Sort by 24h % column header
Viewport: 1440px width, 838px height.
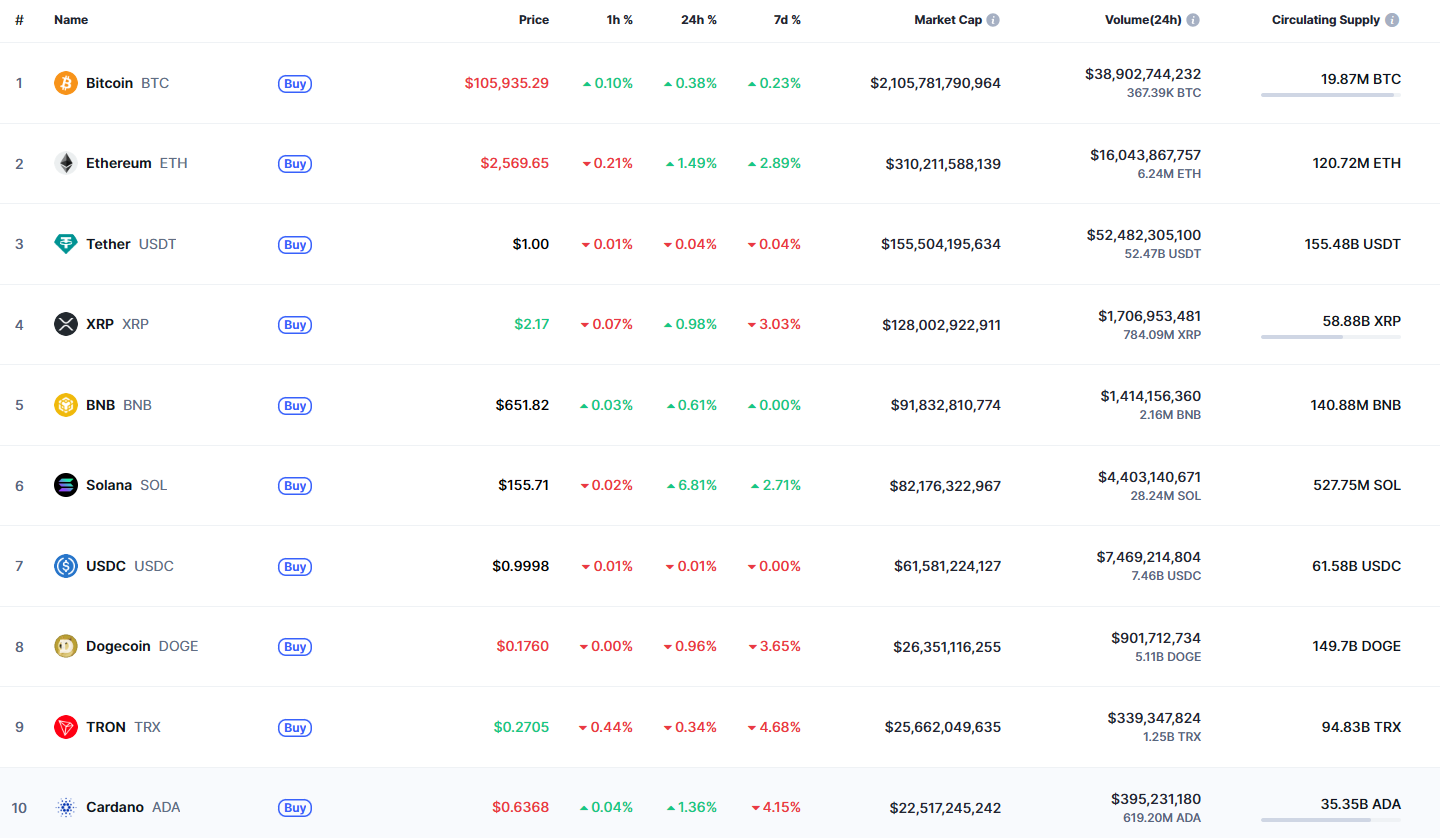(x=699, y=20)
